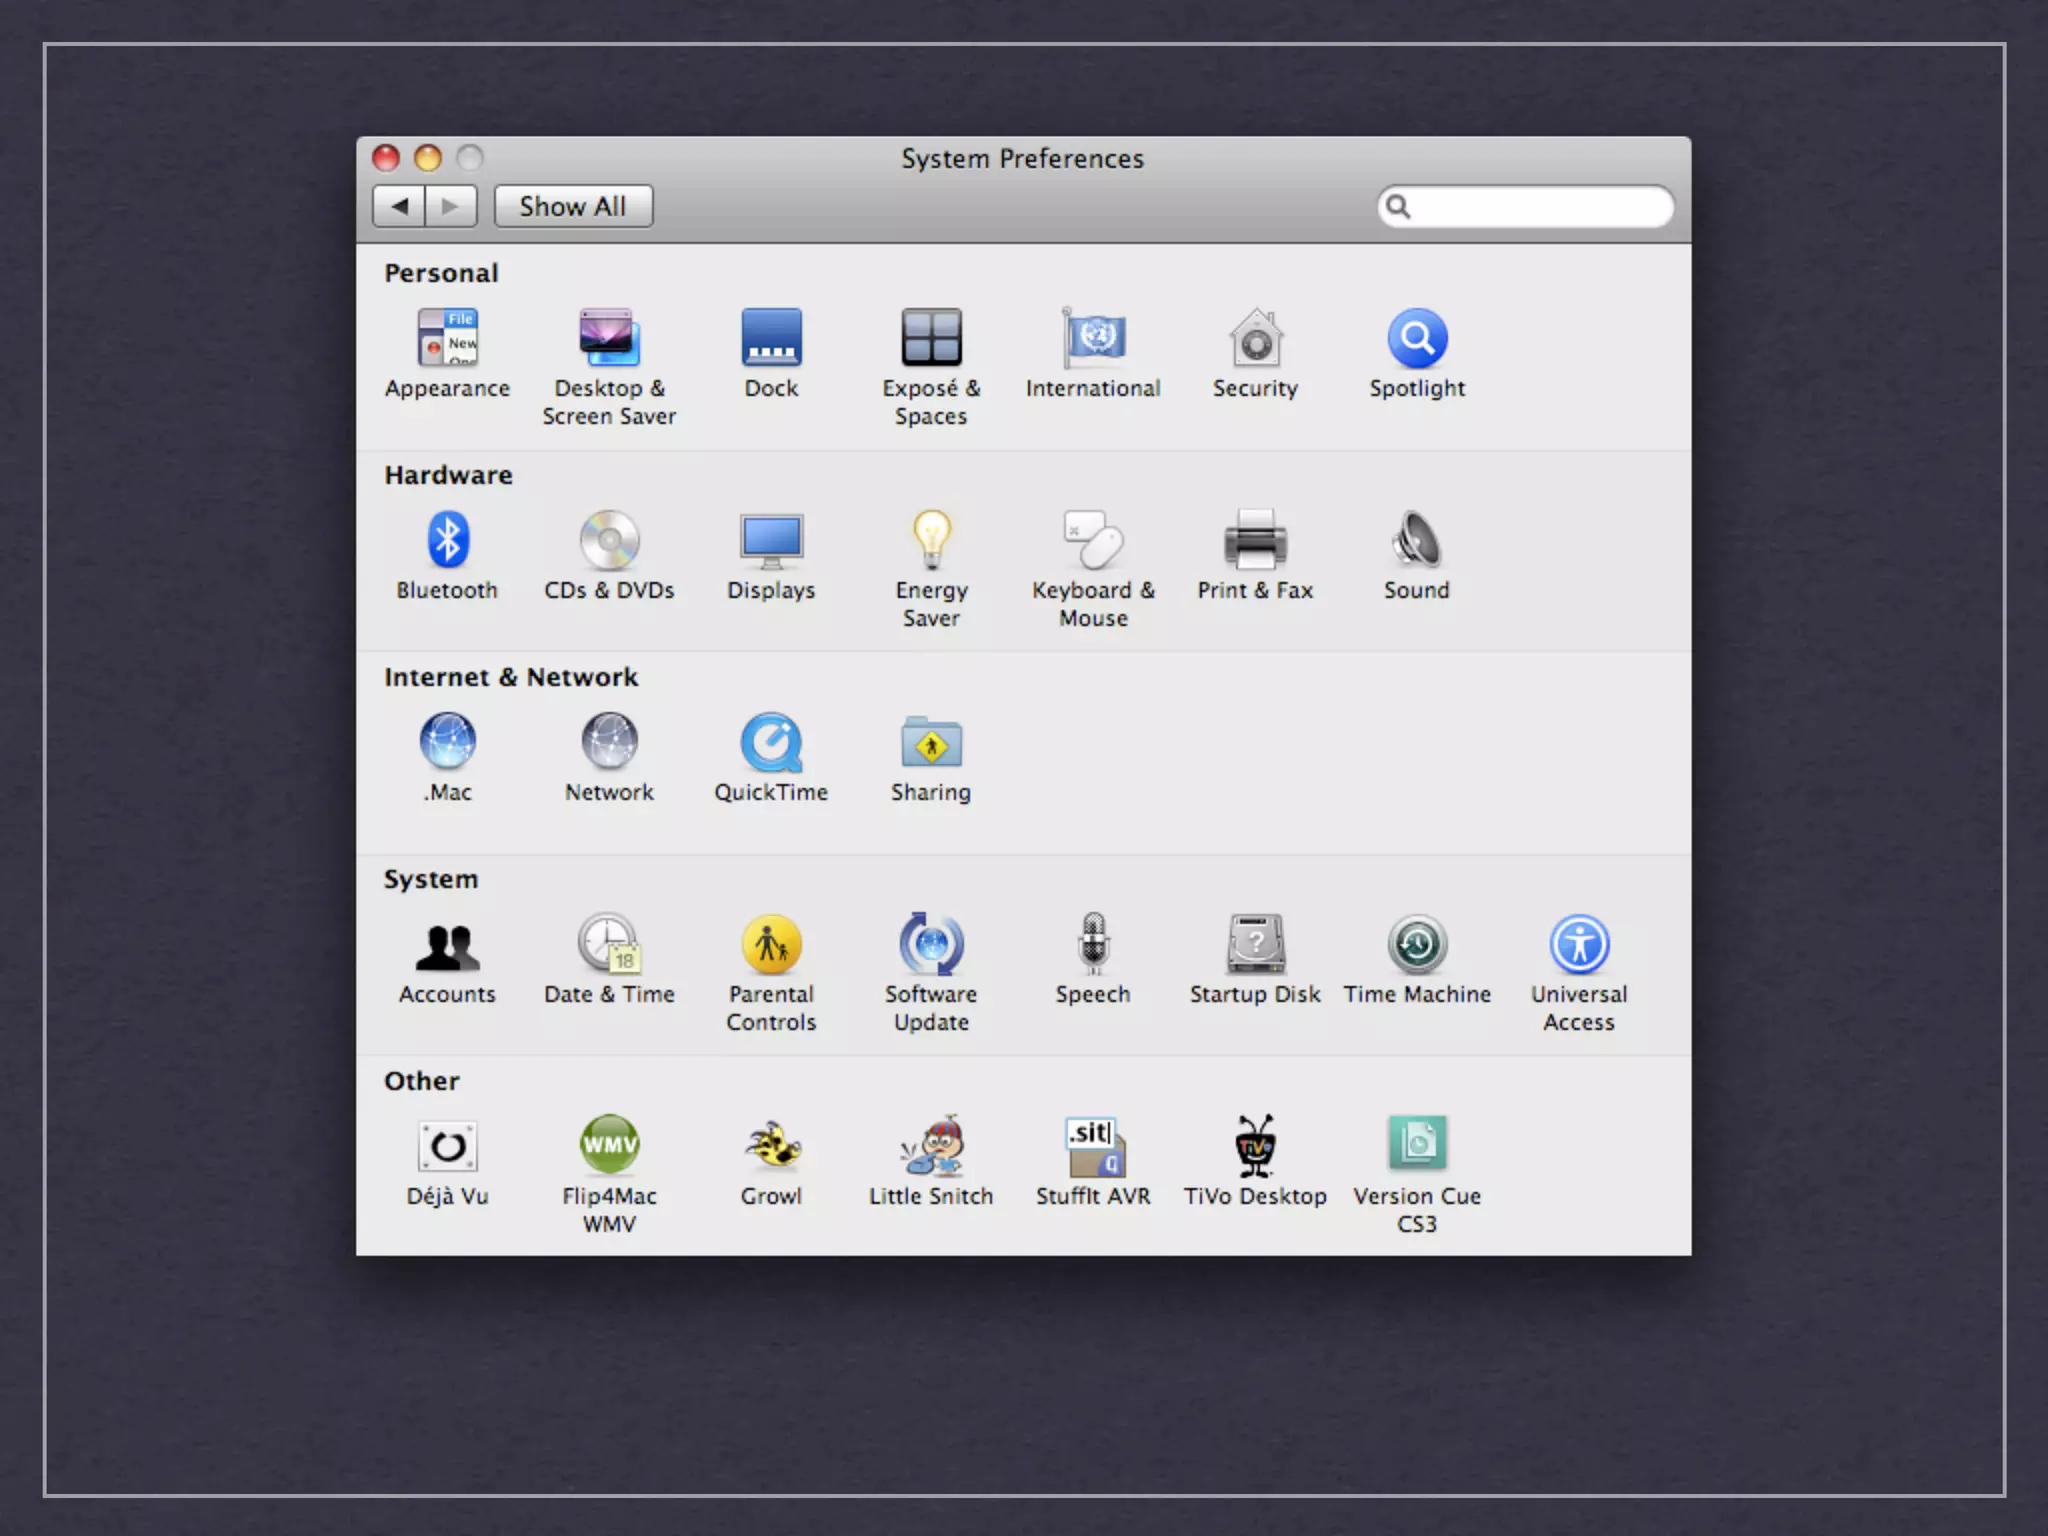Go back with the left arrow button
The height and width of the screenshot is (1536, 2048).
point(399,206)
